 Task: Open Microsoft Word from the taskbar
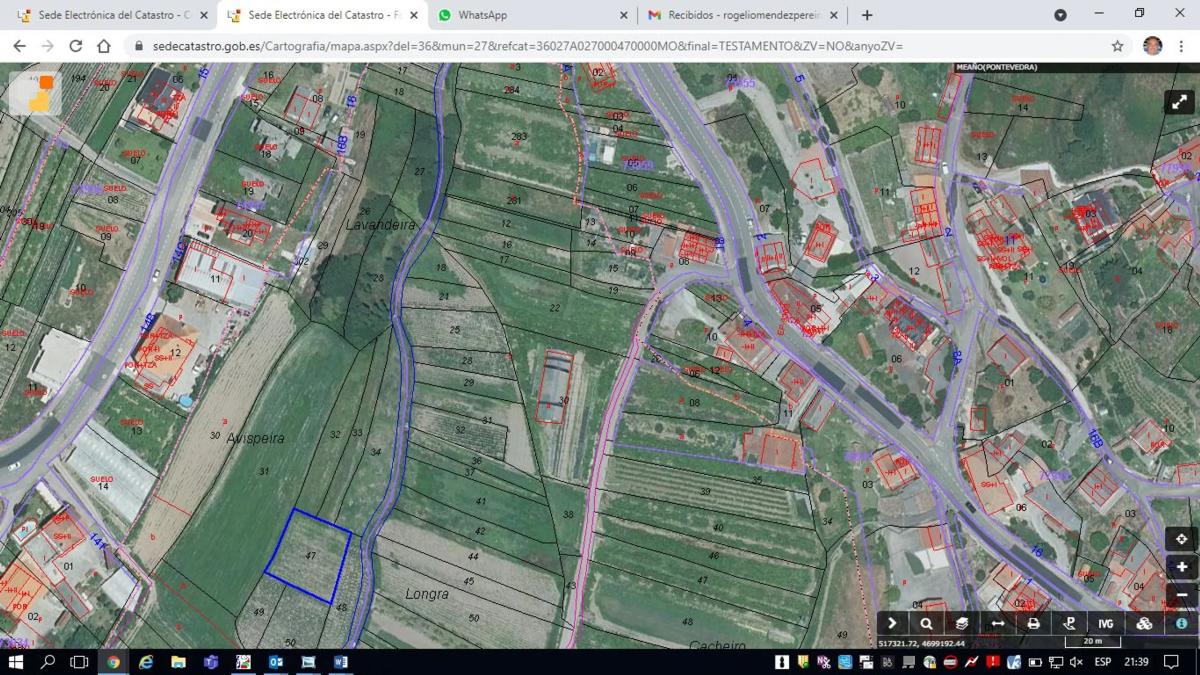(340, 662)
